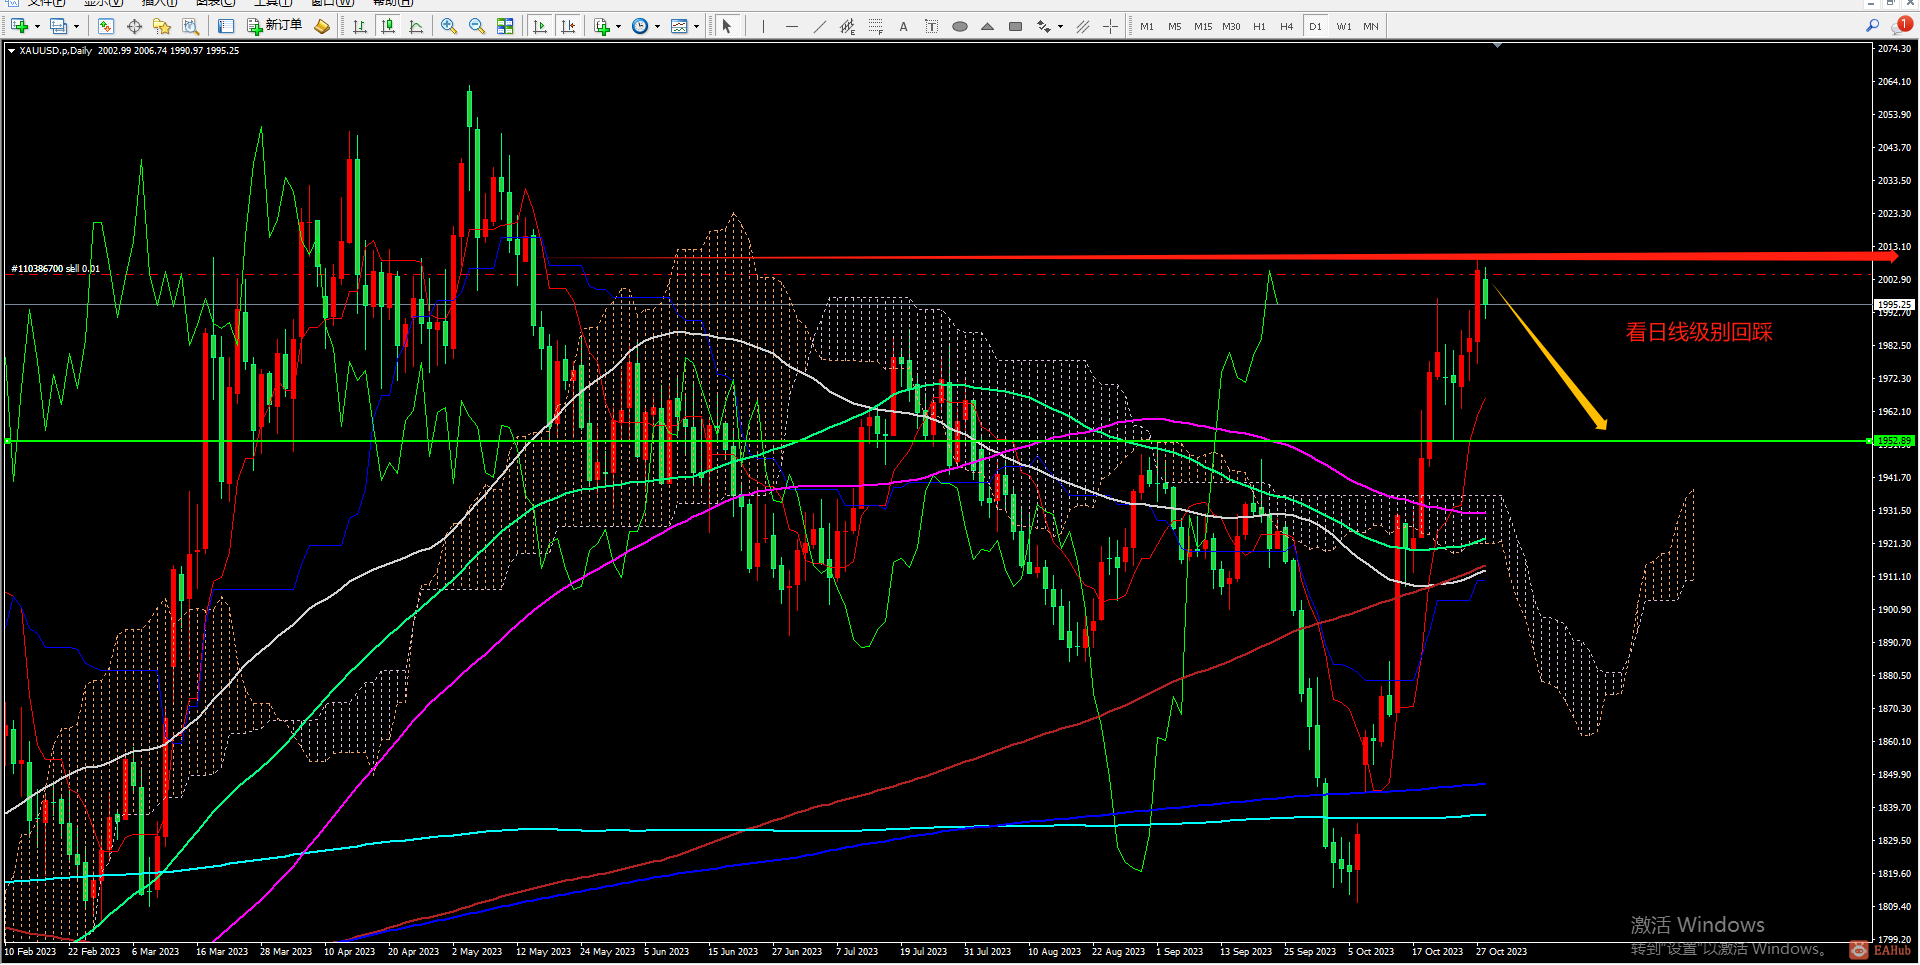The image size is (1920, 965).
Task: Select the text label tool
Action: 931,26
